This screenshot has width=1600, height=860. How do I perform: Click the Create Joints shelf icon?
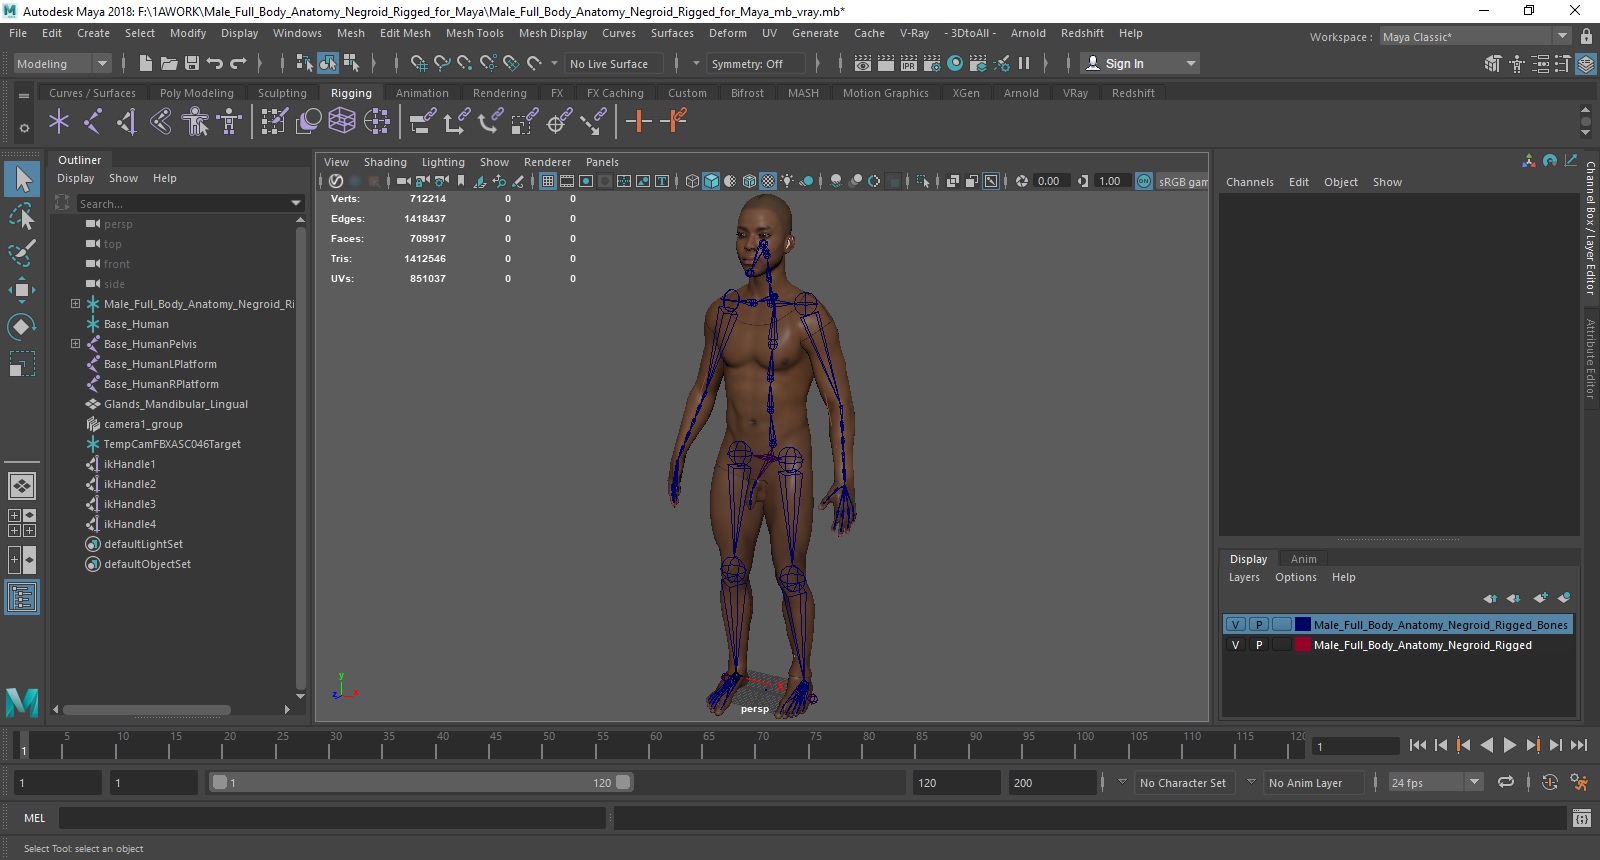(x=93, y=122)
